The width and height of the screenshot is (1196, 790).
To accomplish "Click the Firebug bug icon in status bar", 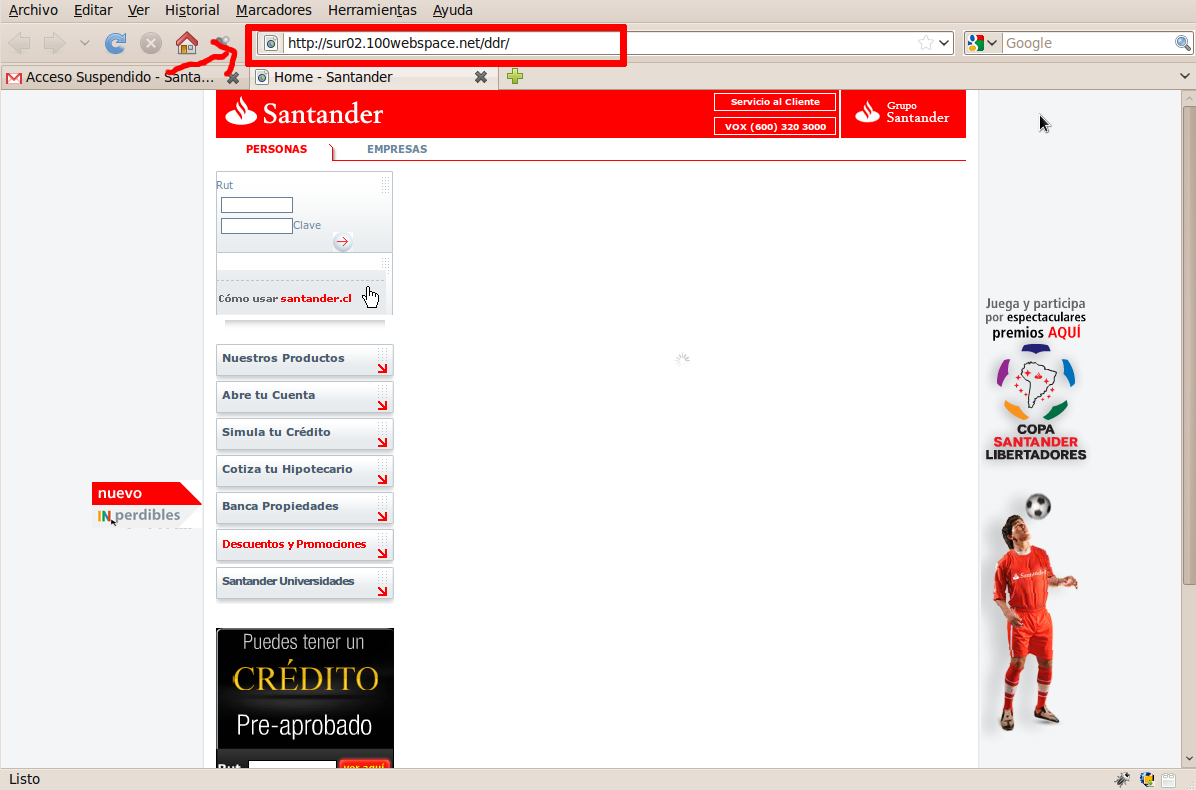I will (x=1122, y=779).
